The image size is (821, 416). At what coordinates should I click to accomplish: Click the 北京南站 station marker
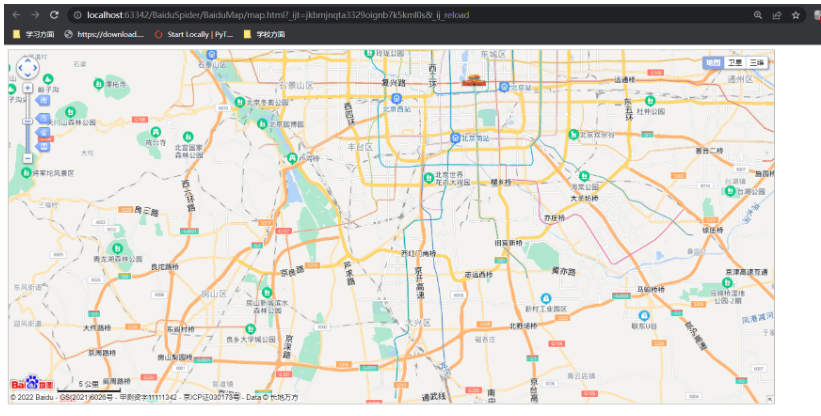[455, 138]
